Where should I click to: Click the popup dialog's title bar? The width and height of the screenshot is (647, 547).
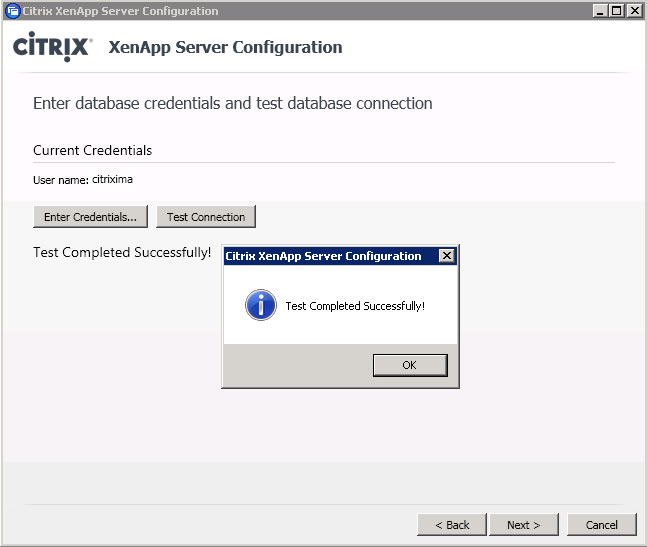[x=331, y=256]
